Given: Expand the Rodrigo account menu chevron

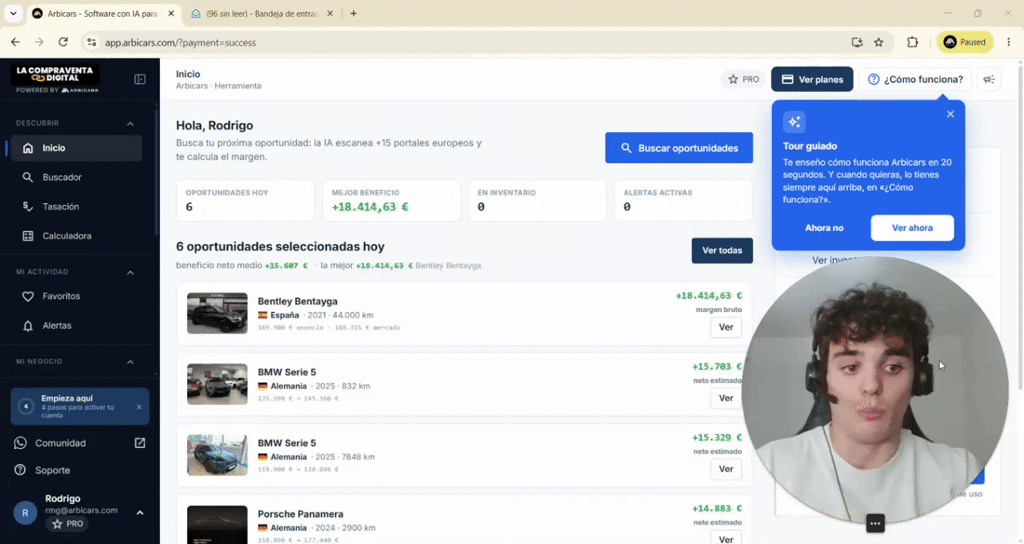Looking at the screenshot, I should click(x=140, y=513).
